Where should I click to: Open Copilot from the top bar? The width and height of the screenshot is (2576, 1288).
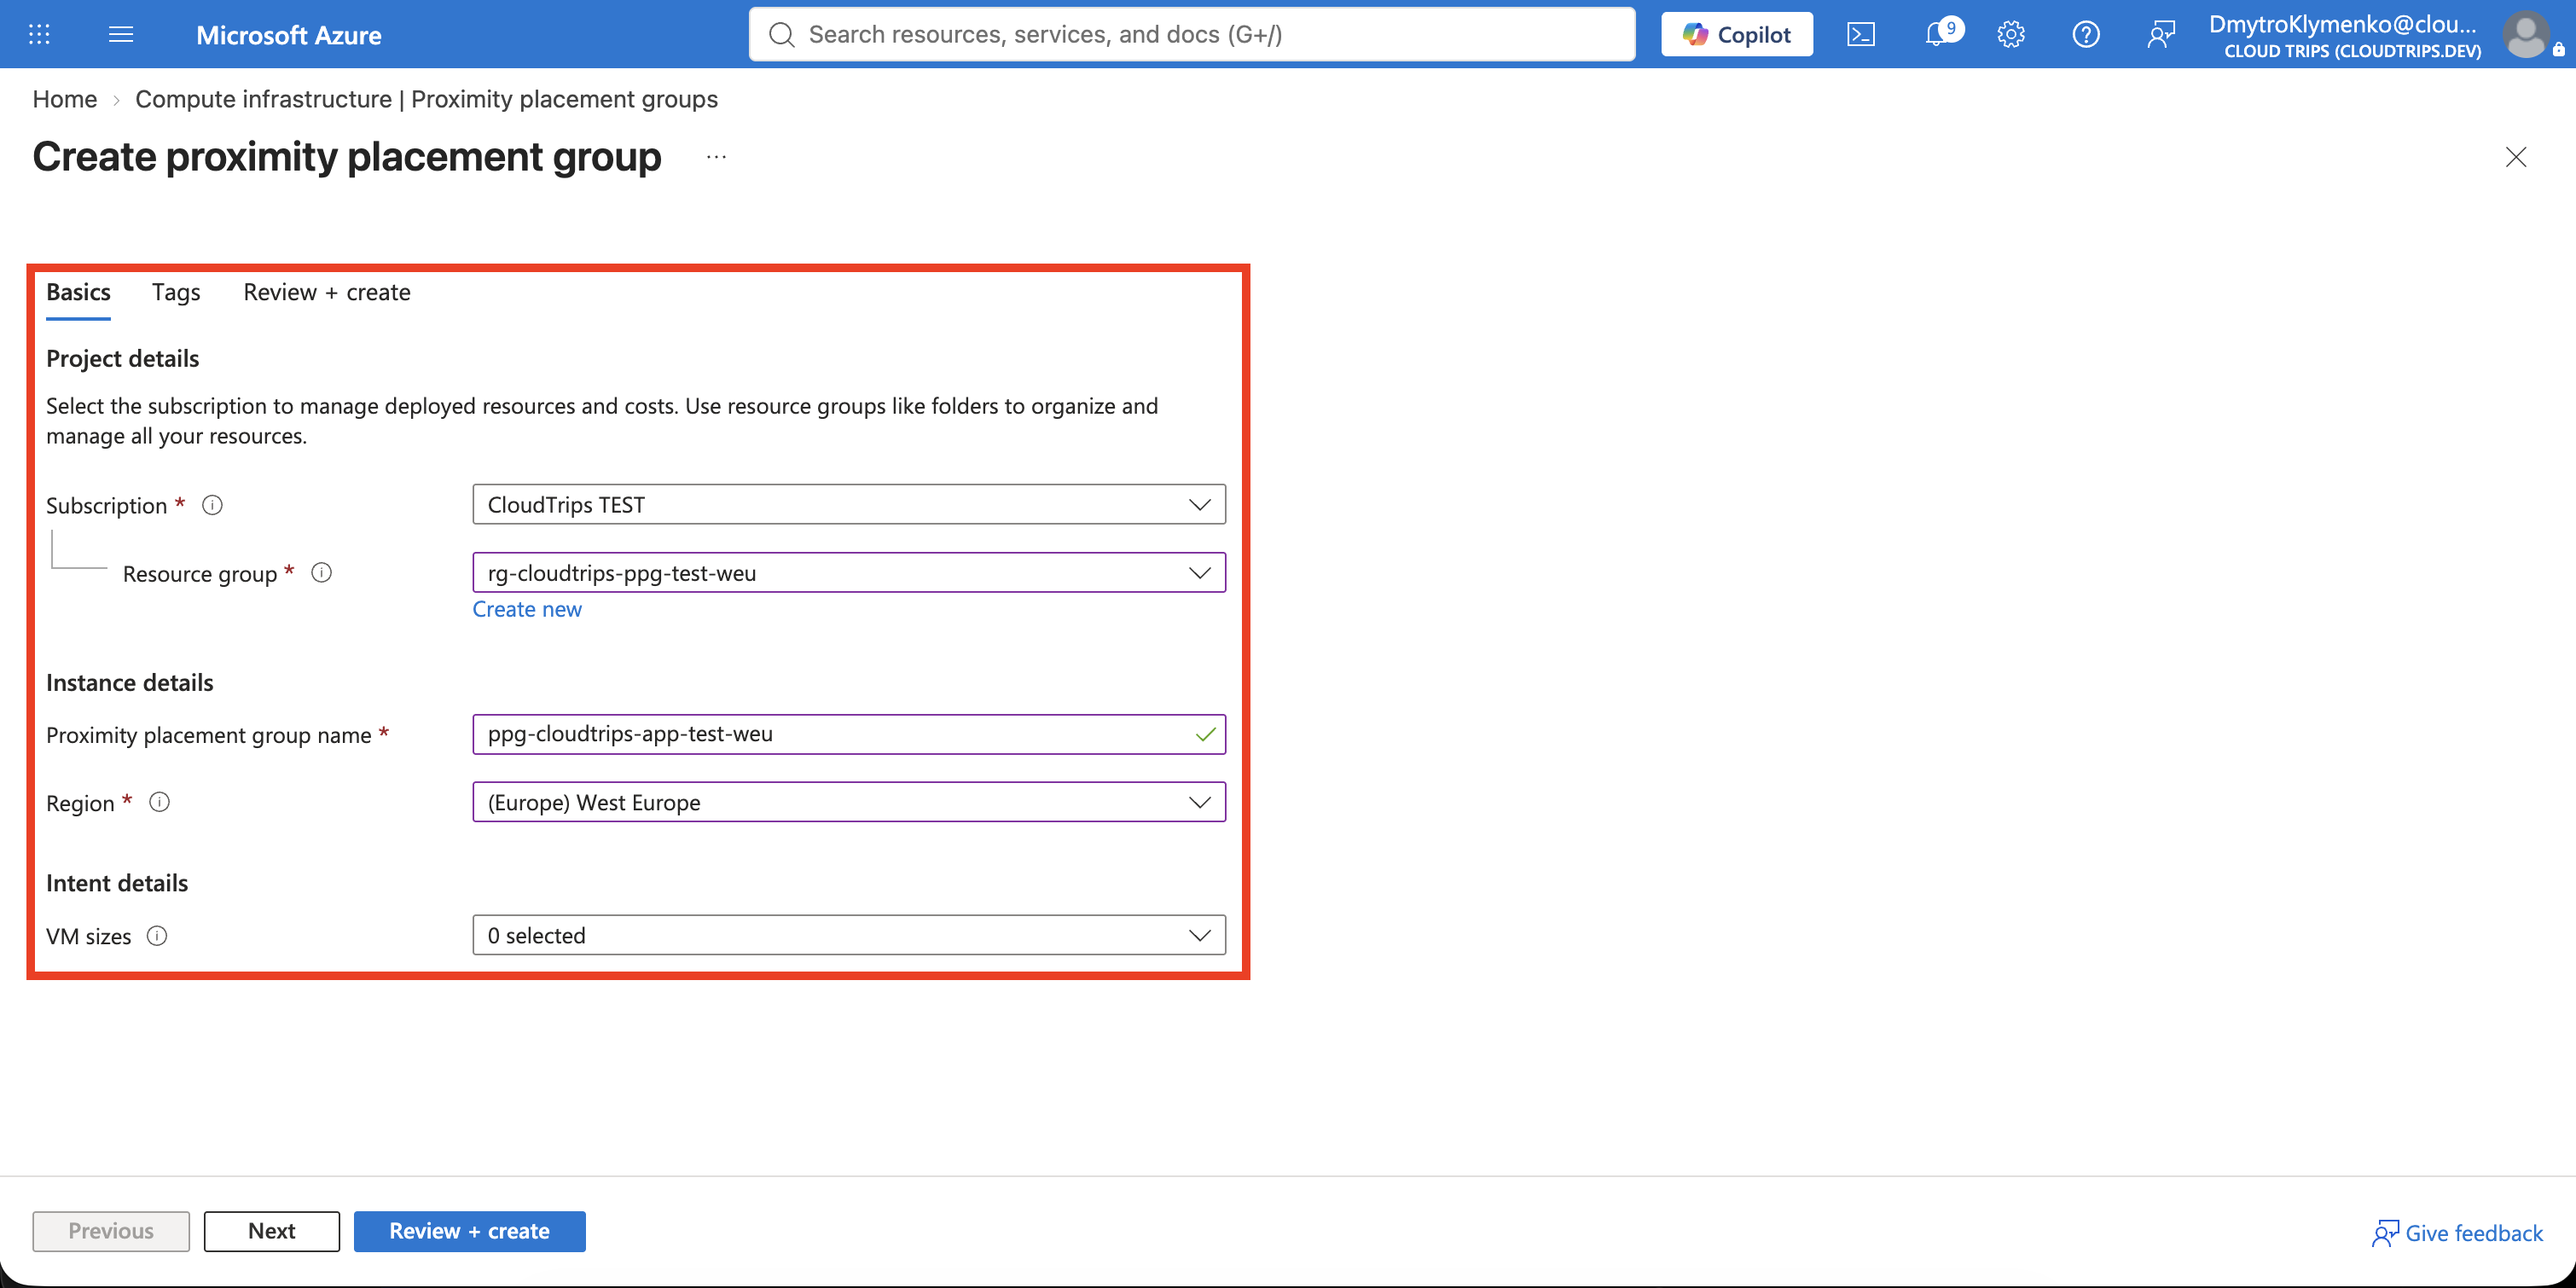tap(1736, 34)
